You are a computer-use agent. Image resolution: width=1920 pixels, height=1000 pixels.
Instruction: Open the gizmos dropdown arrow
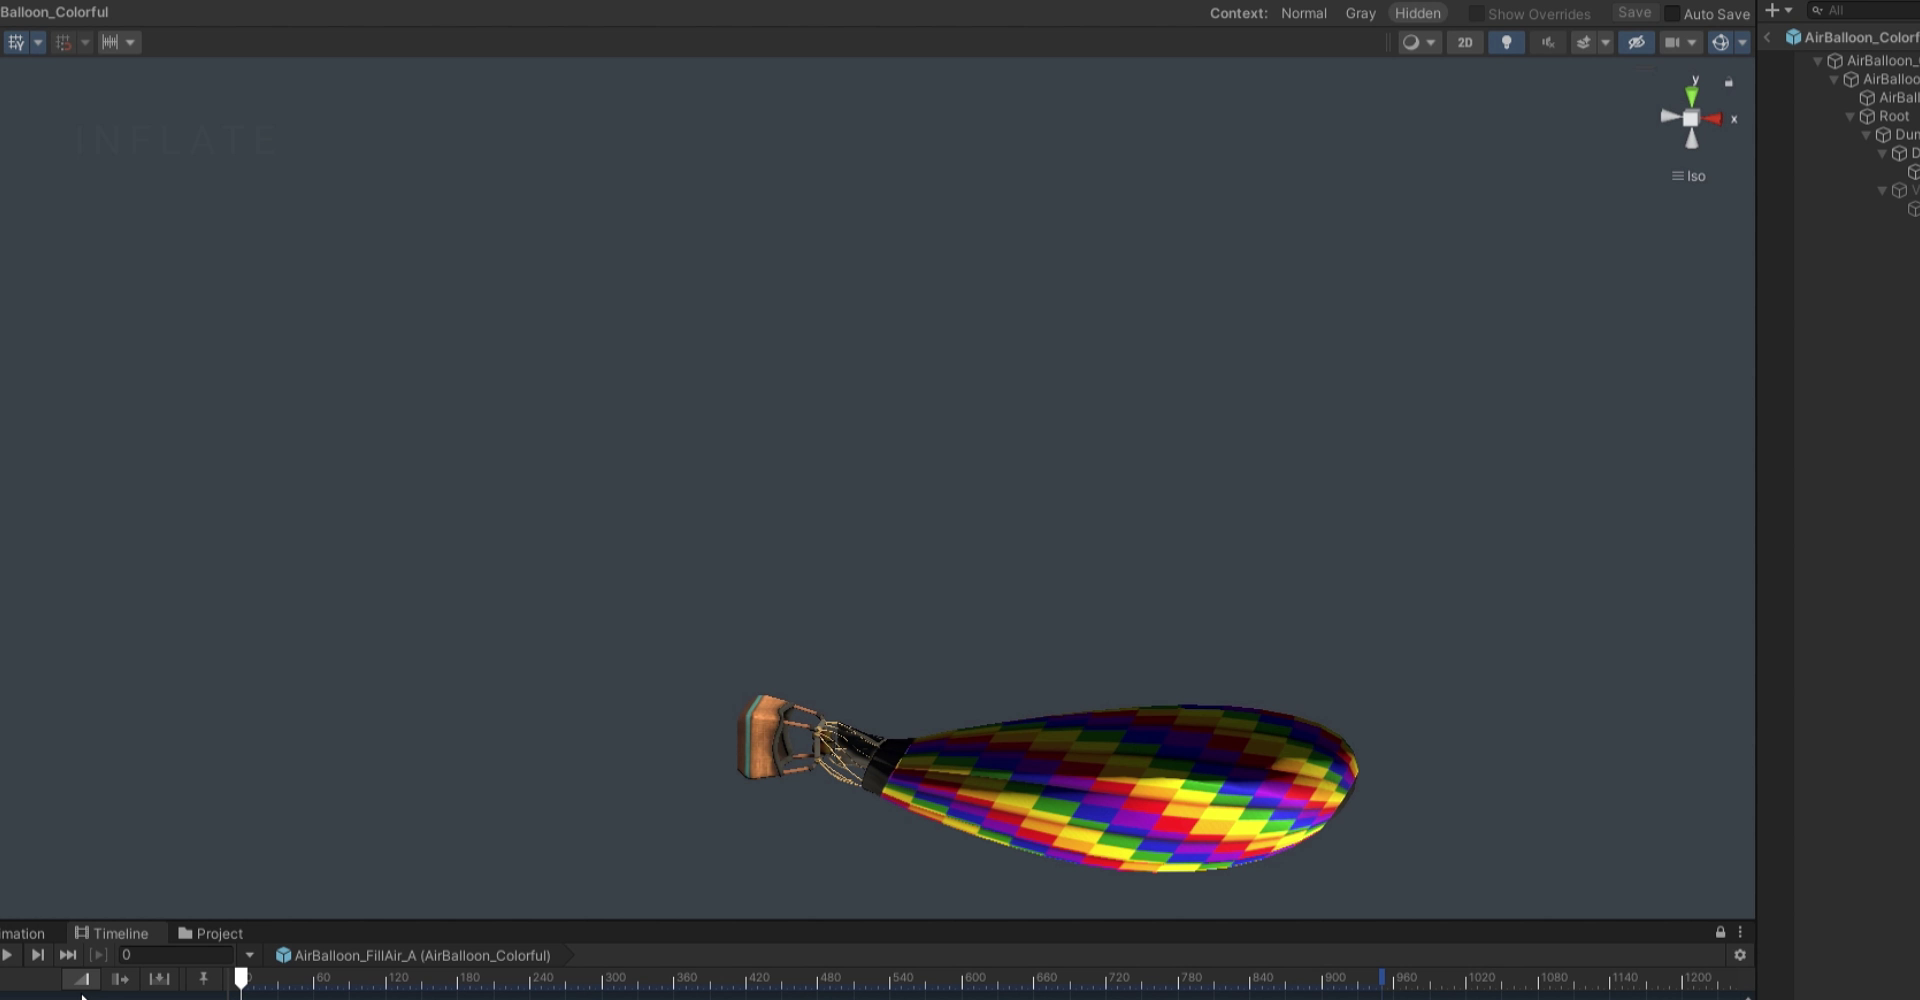coord(1742,42)
